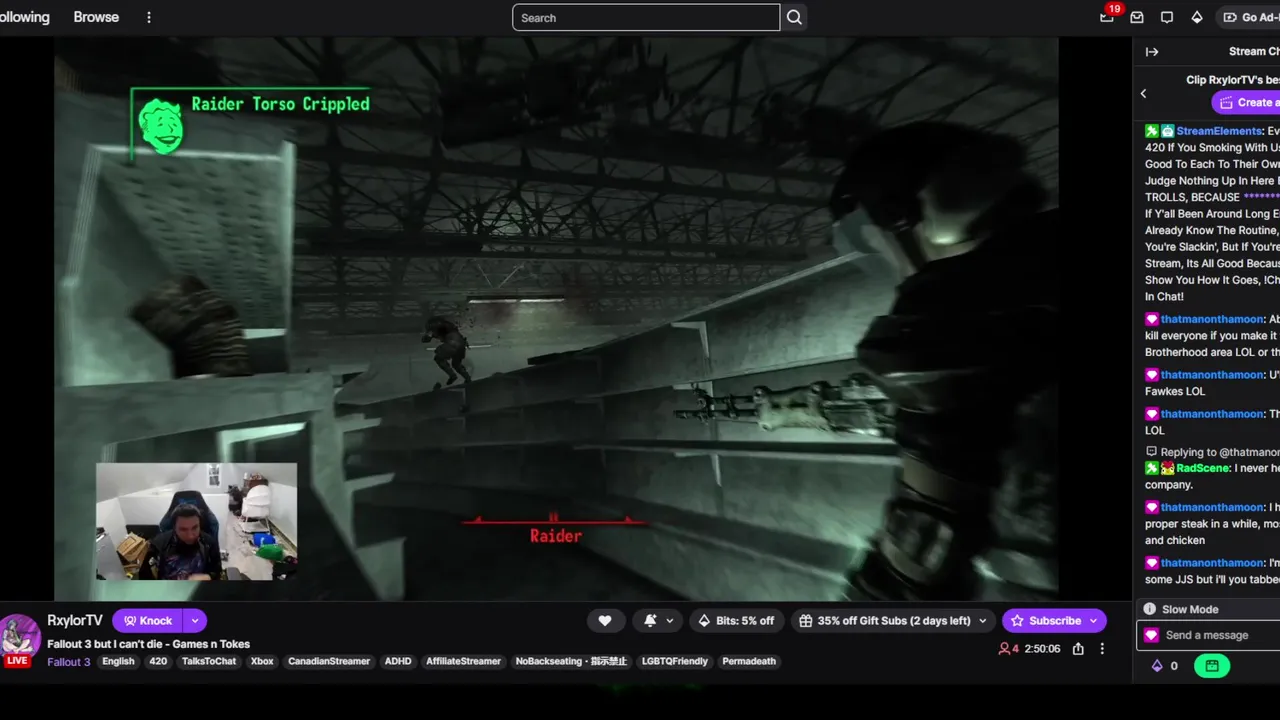Collapse the stream chat panel arrow
This screenshot has height=720, width=1280.
[x=1152, y=52]
